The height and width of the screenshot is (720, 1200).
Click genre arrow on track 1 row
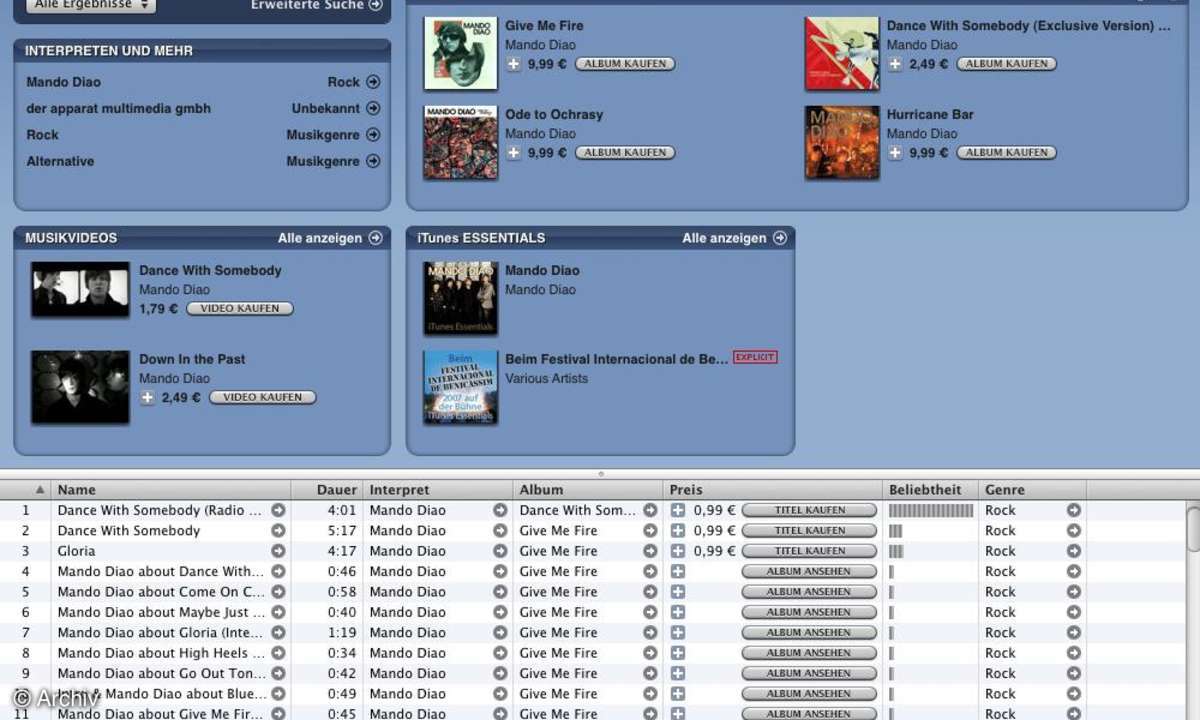1074,510
